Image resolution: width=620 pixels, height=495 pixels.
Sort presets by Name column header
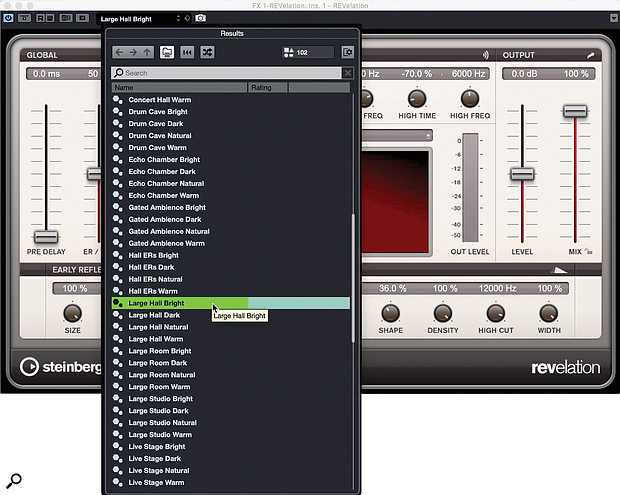coord(179,87)
